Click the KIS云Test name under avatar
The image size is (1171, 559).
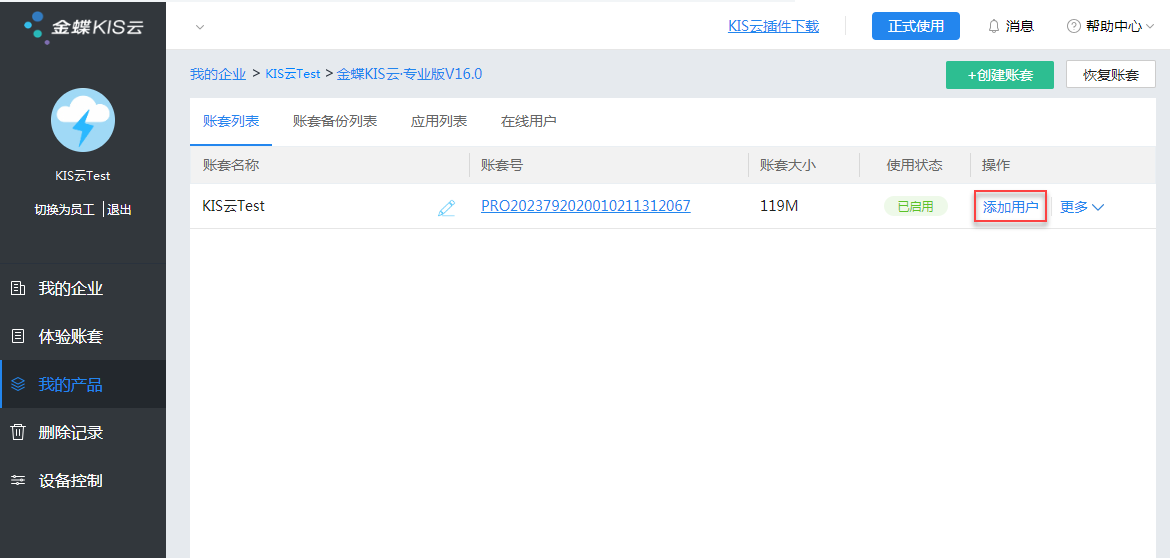tap(83, 176)
